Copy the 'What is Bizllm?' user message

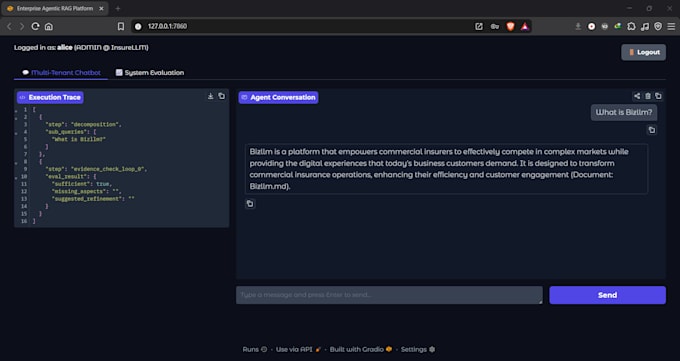click(x=651, y=130)
